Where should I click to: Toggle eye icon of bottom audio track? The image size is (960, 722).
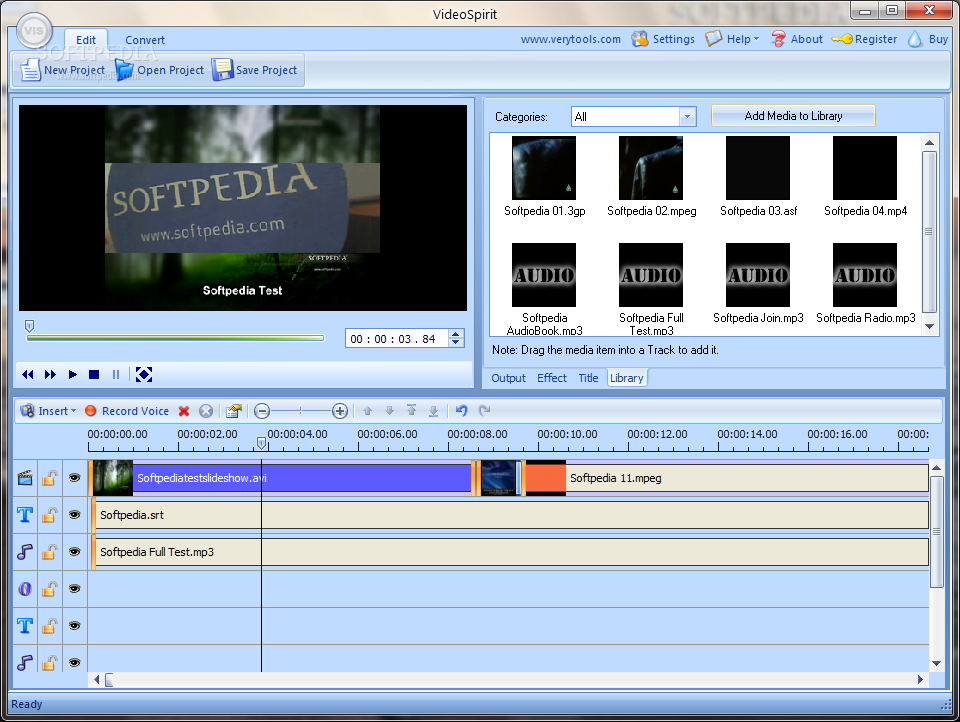[75, 662]
